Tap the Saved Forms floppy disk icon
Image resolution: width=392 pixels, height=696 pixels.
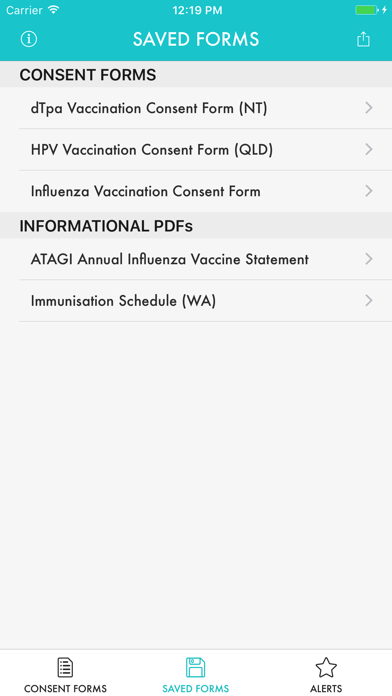tap(195, 667)
